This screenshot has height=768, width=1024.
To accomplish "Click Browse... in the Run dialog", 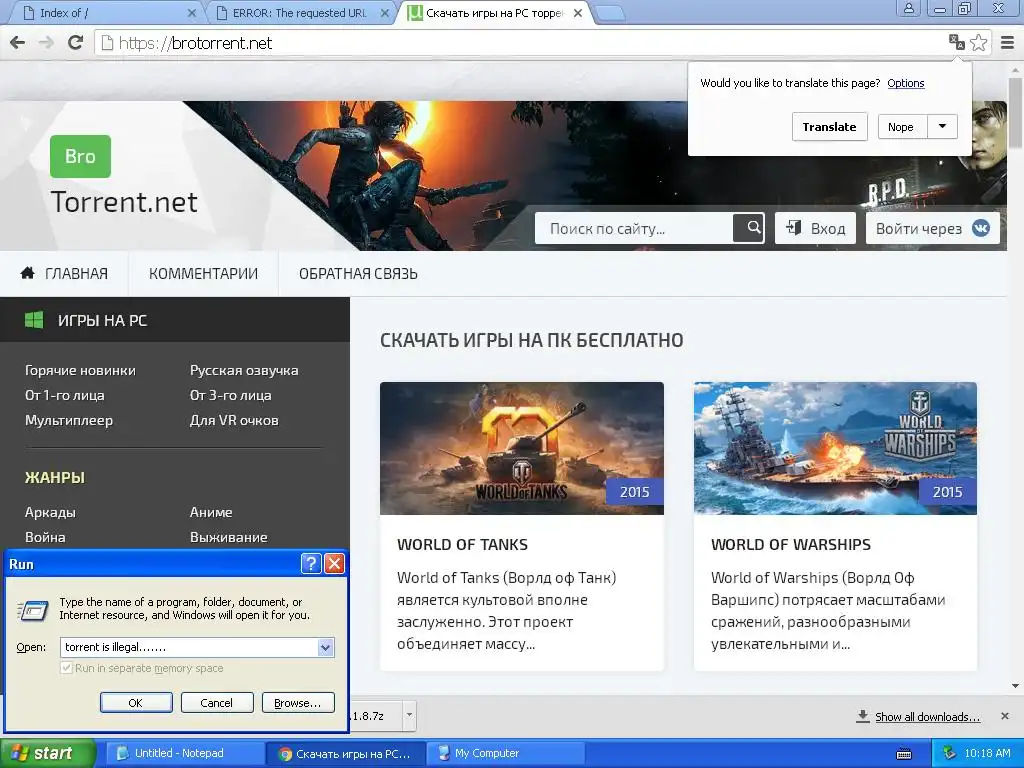I will [298, 703].
